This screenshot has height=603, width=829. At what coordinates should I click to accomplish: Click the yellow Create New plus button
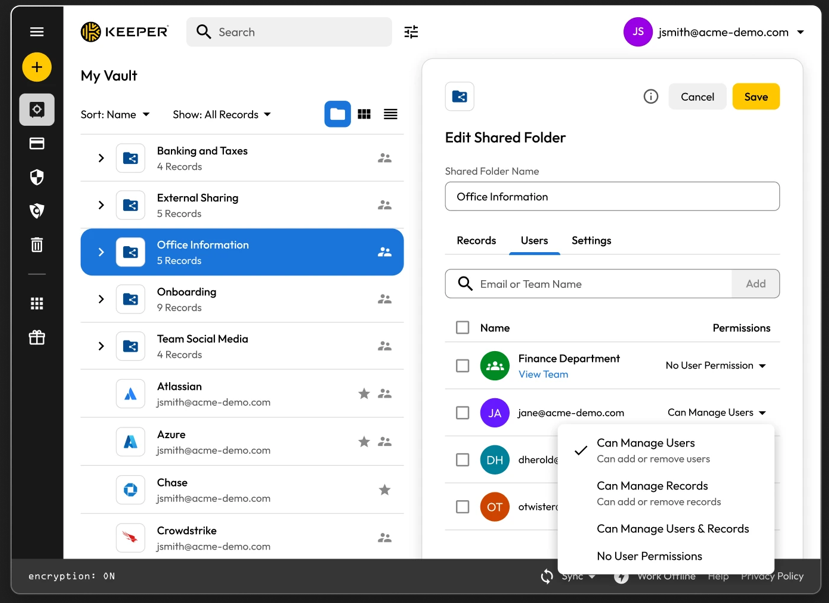(x=37, y=67)
